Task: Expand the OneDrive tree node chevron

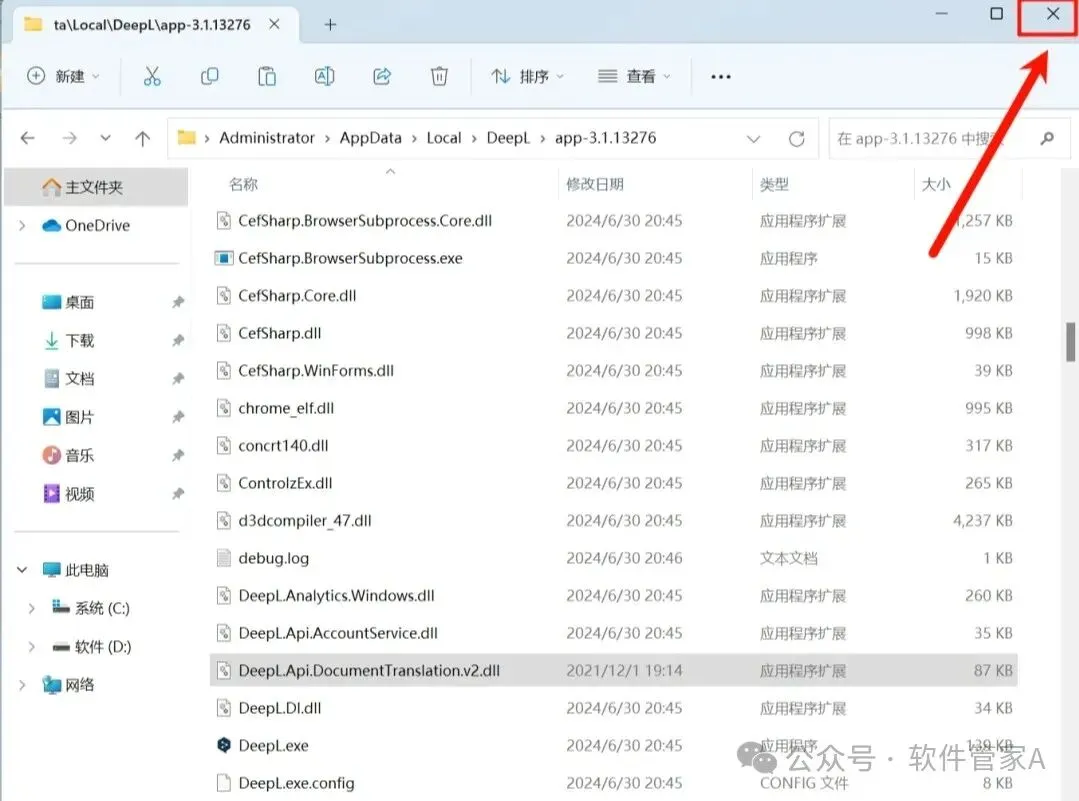Action: click(x=22, y=225)
